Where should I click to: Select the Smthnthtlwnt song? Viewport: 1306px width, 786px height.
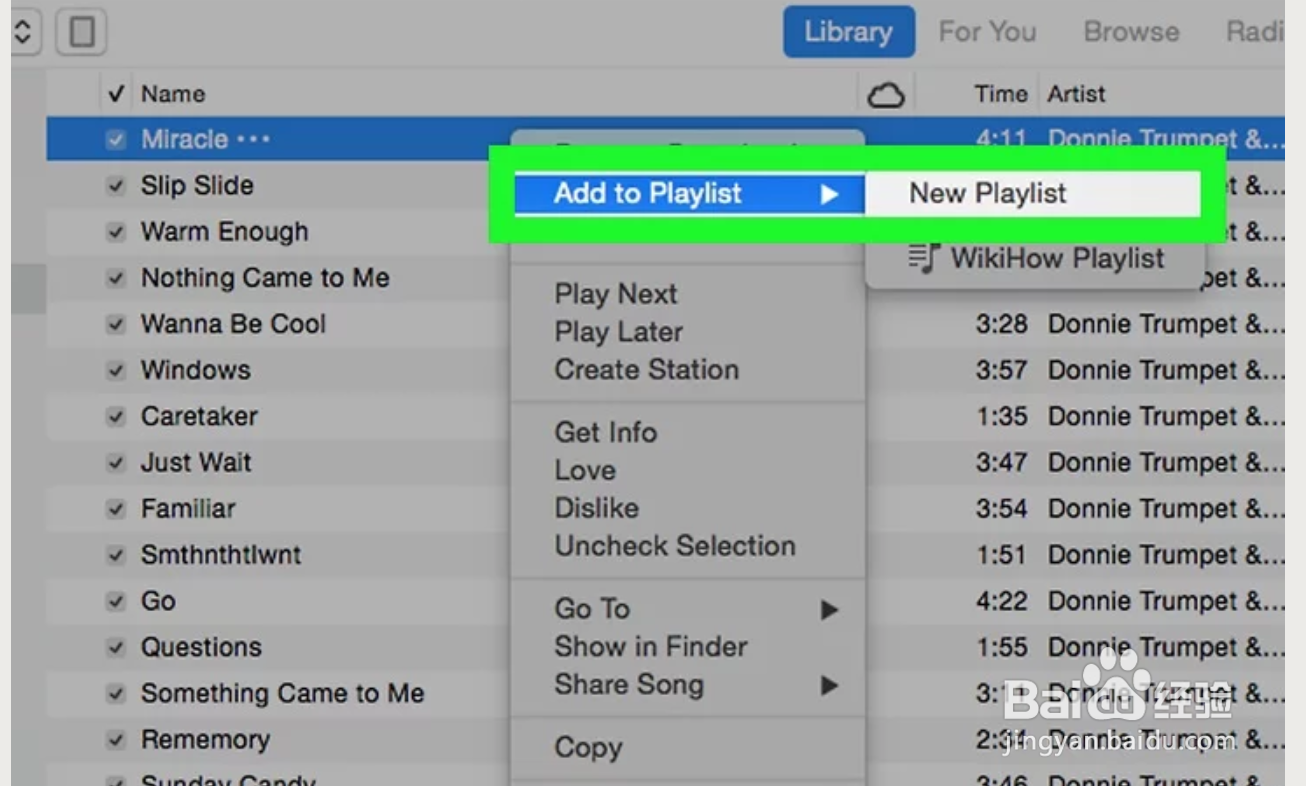click(221, 555)
